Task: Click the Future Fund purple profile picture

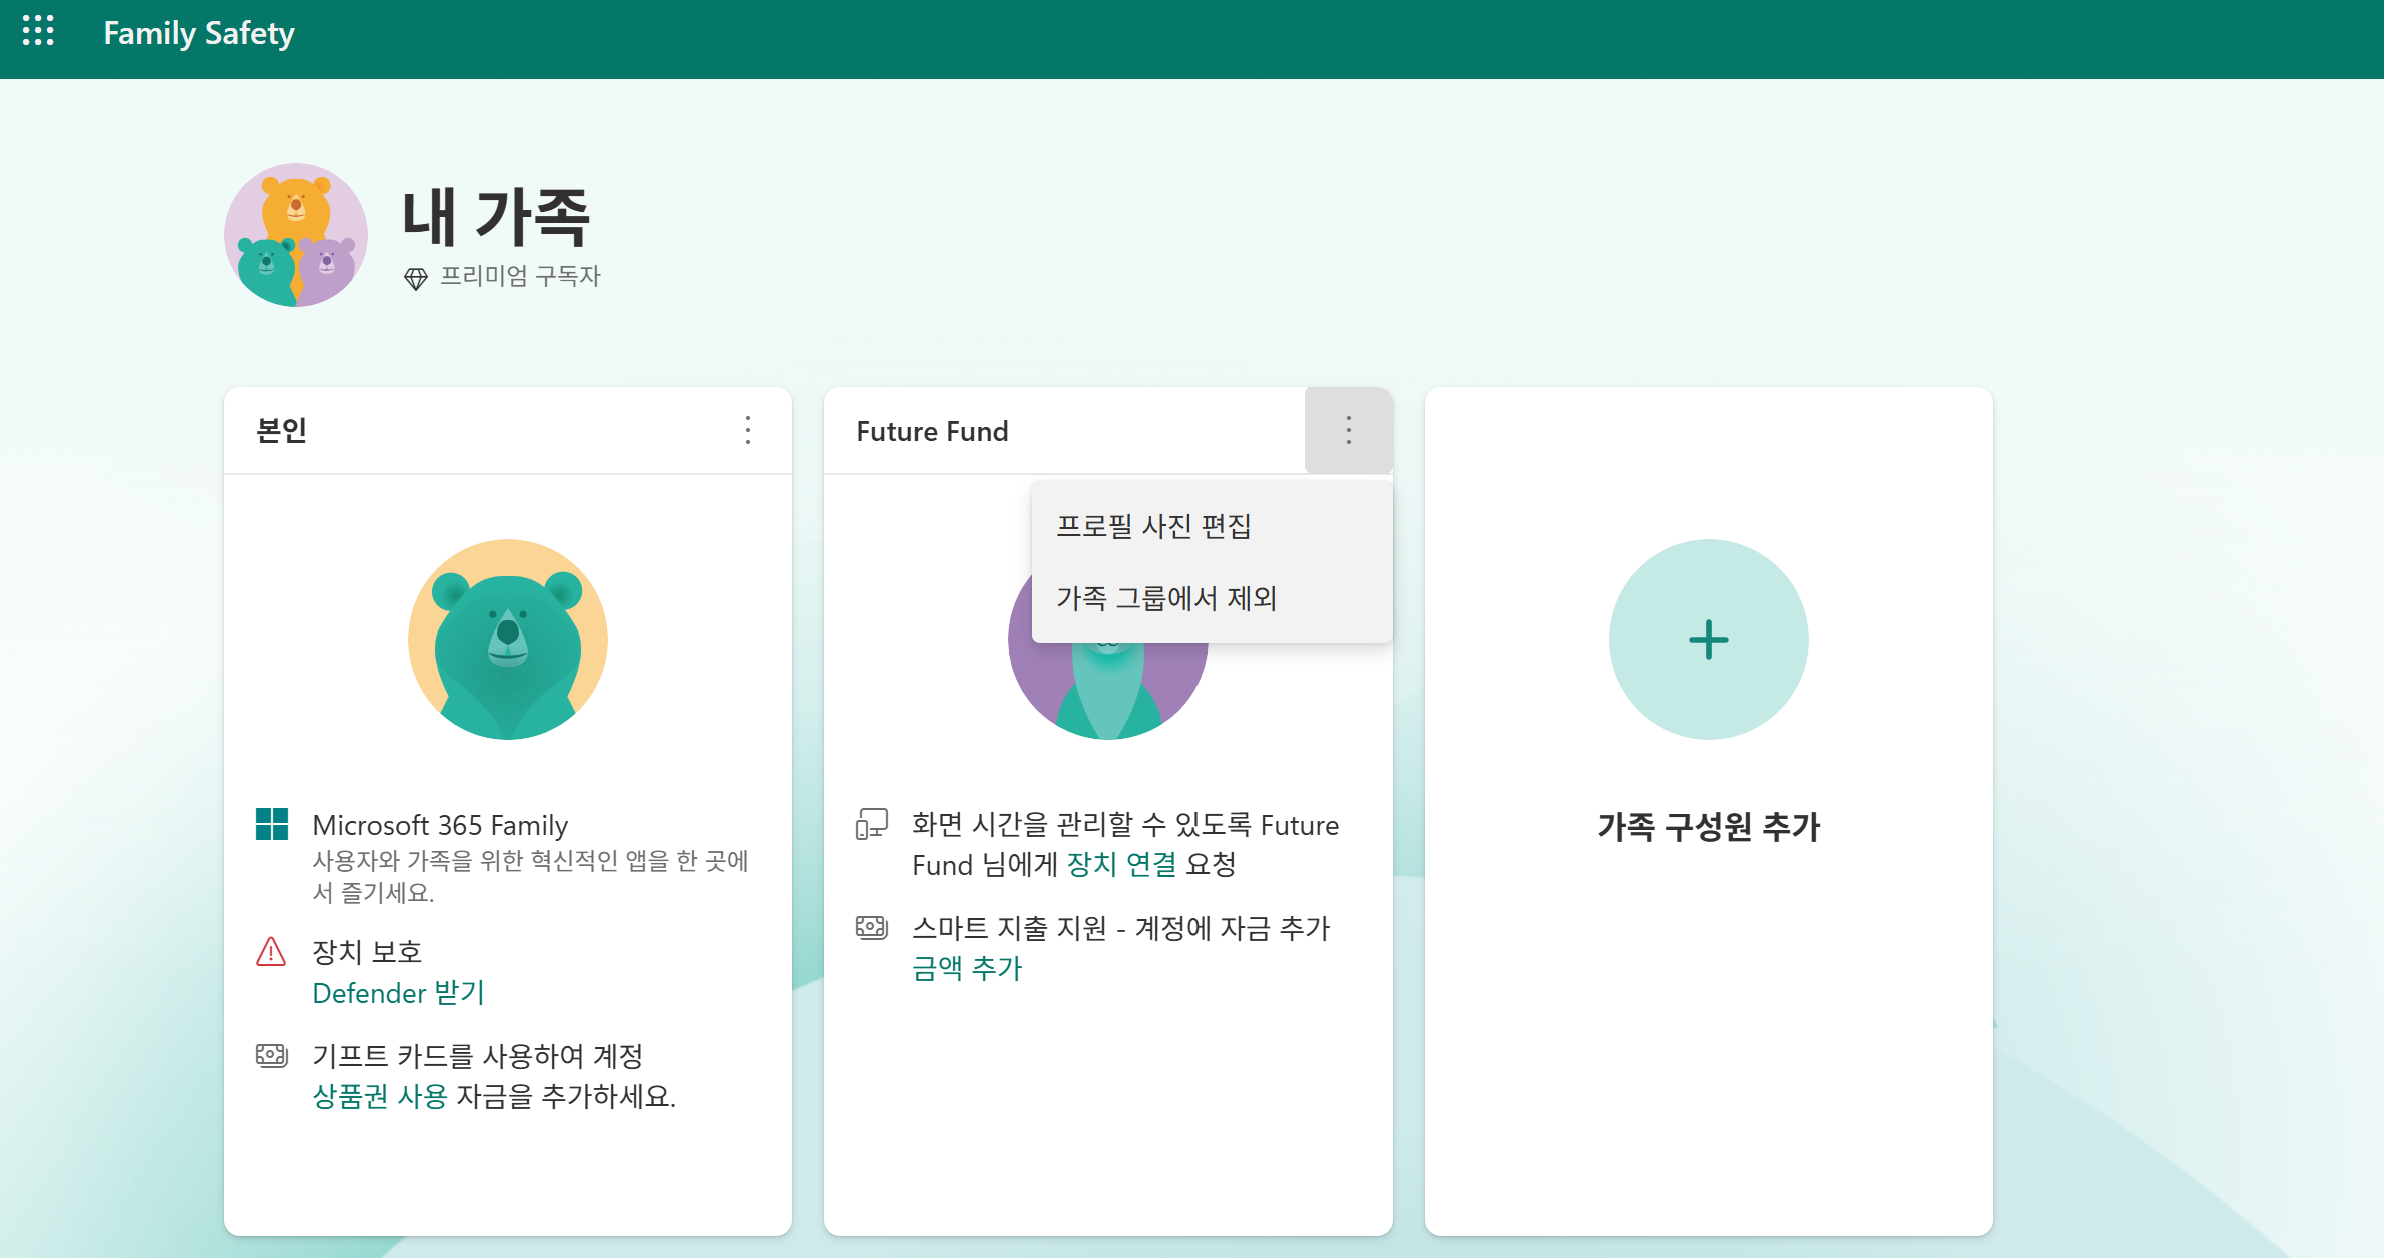Action: click(1108, 690)
